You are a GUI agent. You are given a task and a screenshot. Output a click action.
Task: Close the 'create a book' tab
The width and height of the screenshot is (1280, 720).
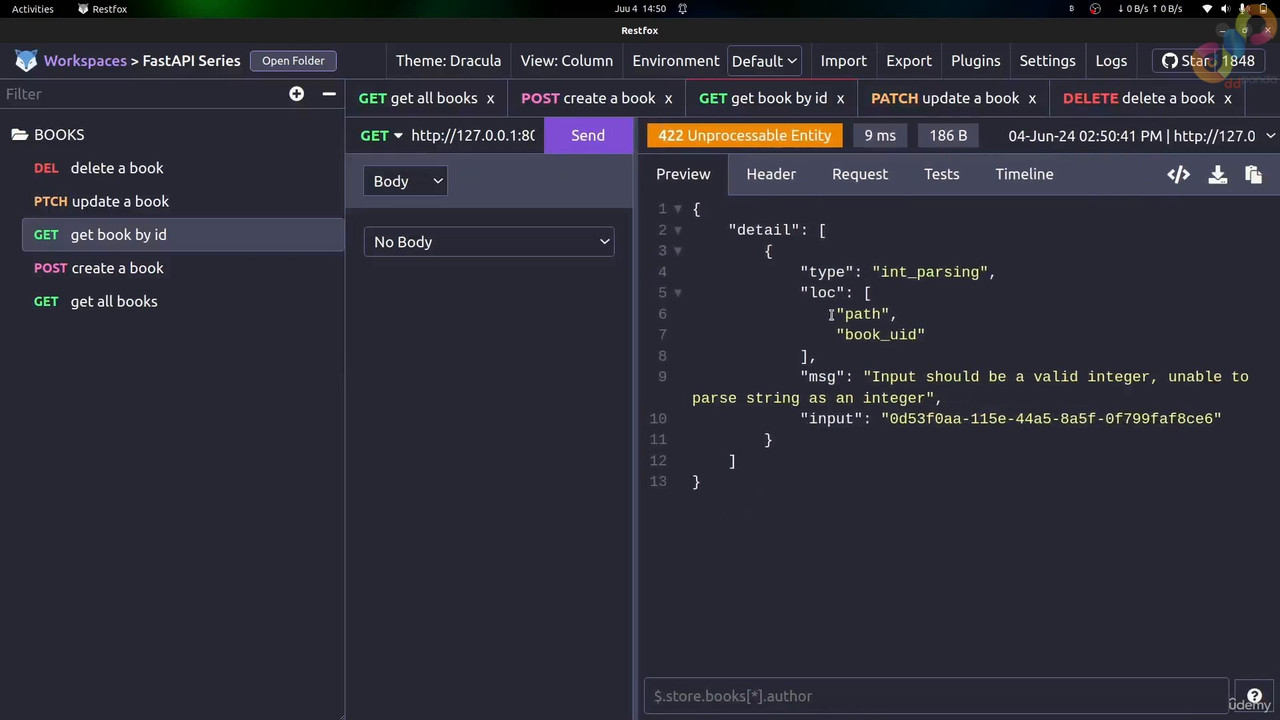click(668, 98)
